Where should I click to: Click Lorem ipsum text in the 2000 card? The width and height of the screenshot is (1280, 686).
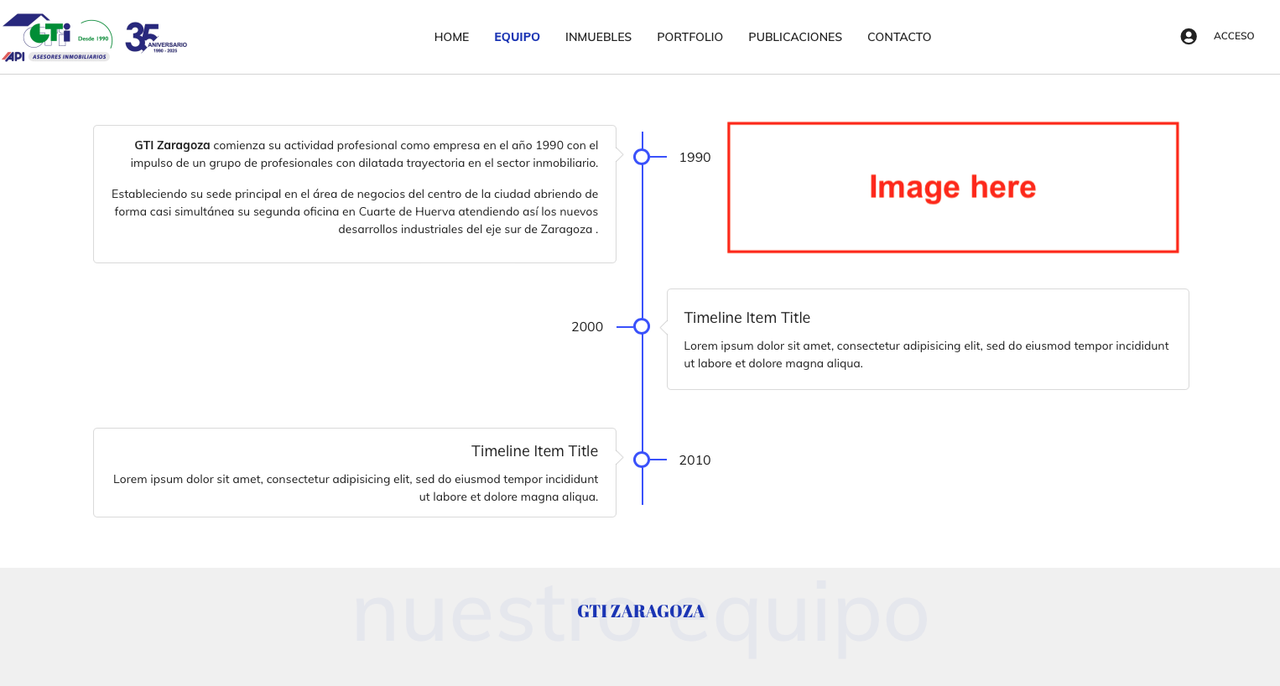(x=926, y=354)
